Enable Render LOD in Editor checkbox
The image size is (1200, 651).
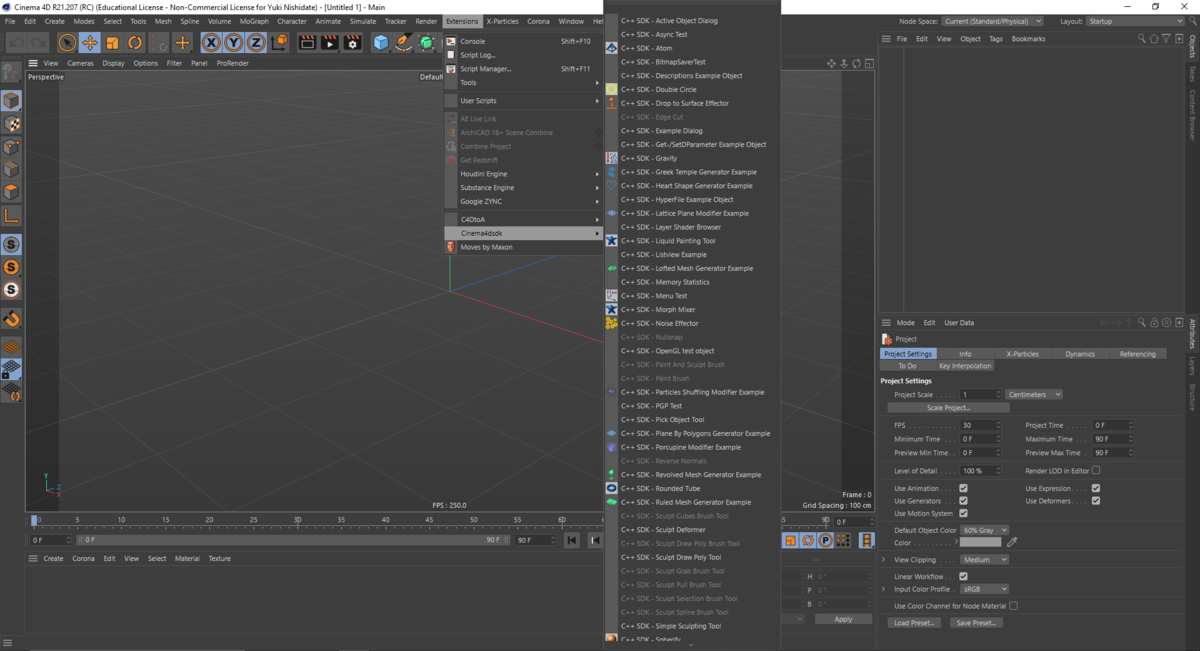pos(1096,470)
